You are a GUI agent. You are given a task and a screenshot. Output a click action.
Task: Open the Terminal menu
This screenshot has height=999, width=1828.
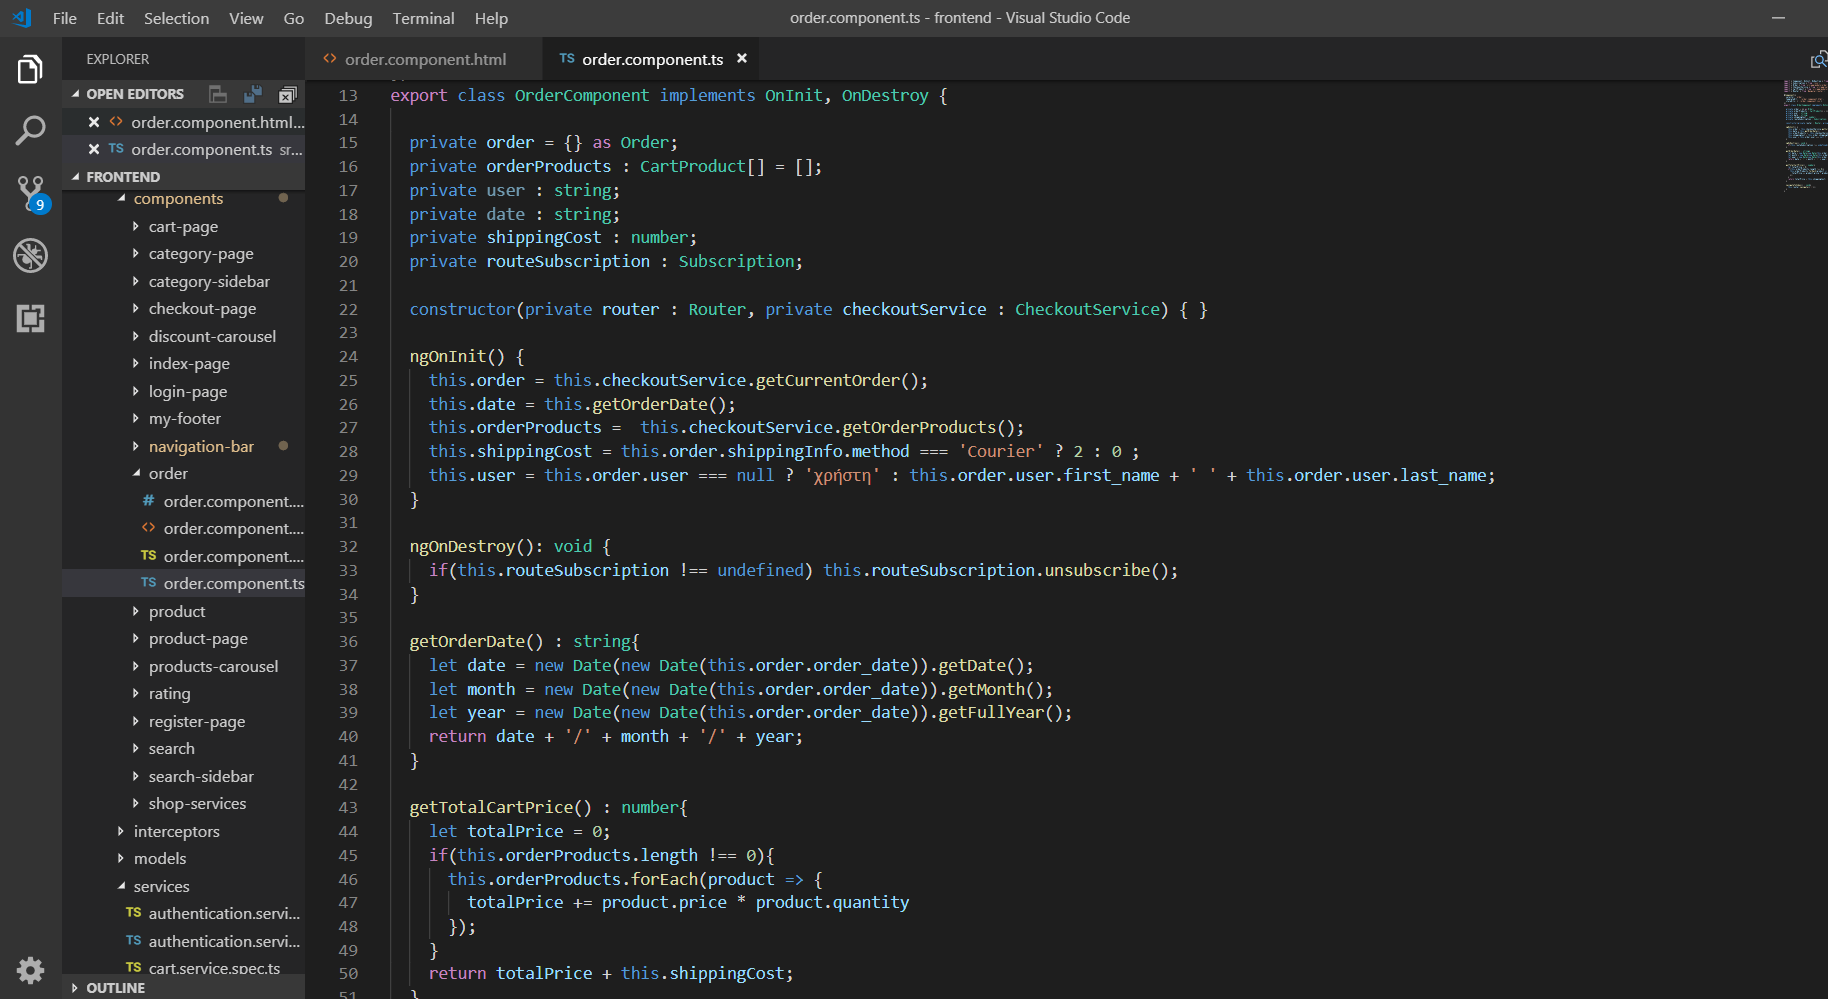(423, 18)
